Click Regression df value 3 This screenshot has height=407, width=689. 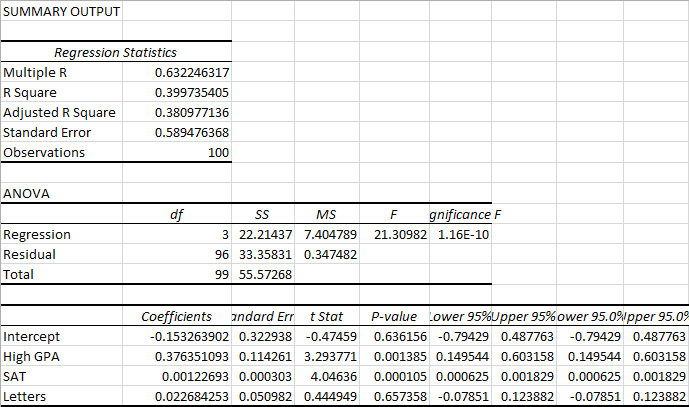point(177,234)
